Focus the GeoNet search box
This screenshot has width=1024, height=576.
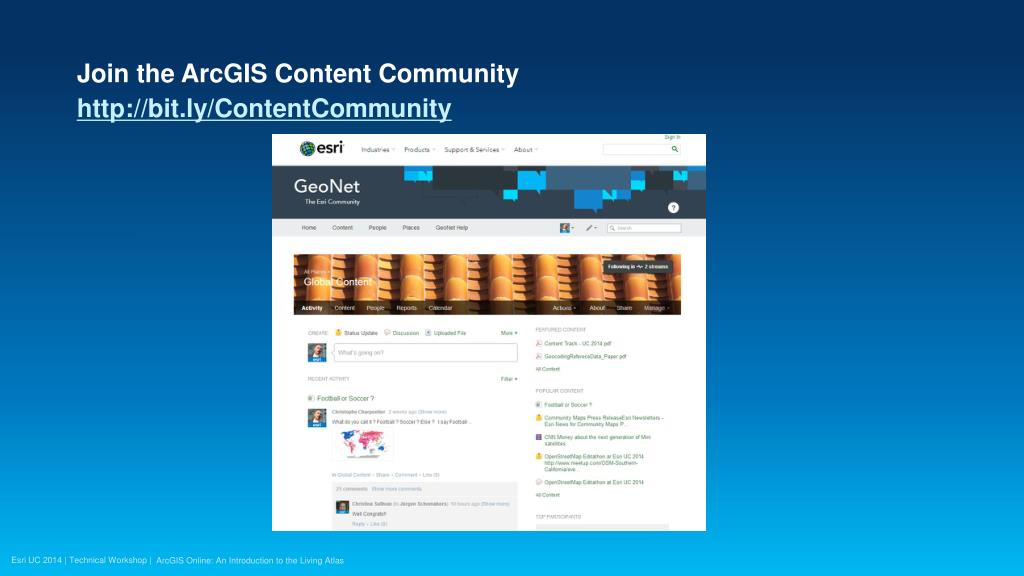[x=644, y=228]
